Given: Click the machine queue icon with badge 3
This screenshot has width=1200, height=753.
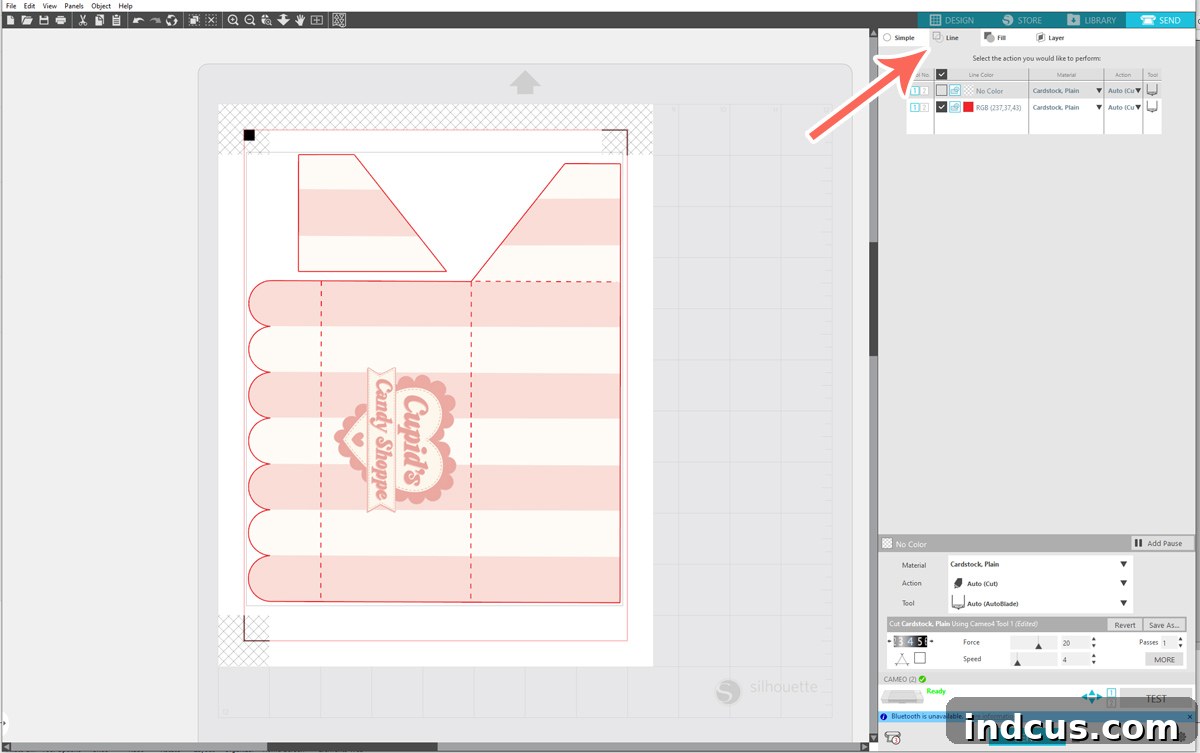Looking at the screenshot, I should coord(894,739).
